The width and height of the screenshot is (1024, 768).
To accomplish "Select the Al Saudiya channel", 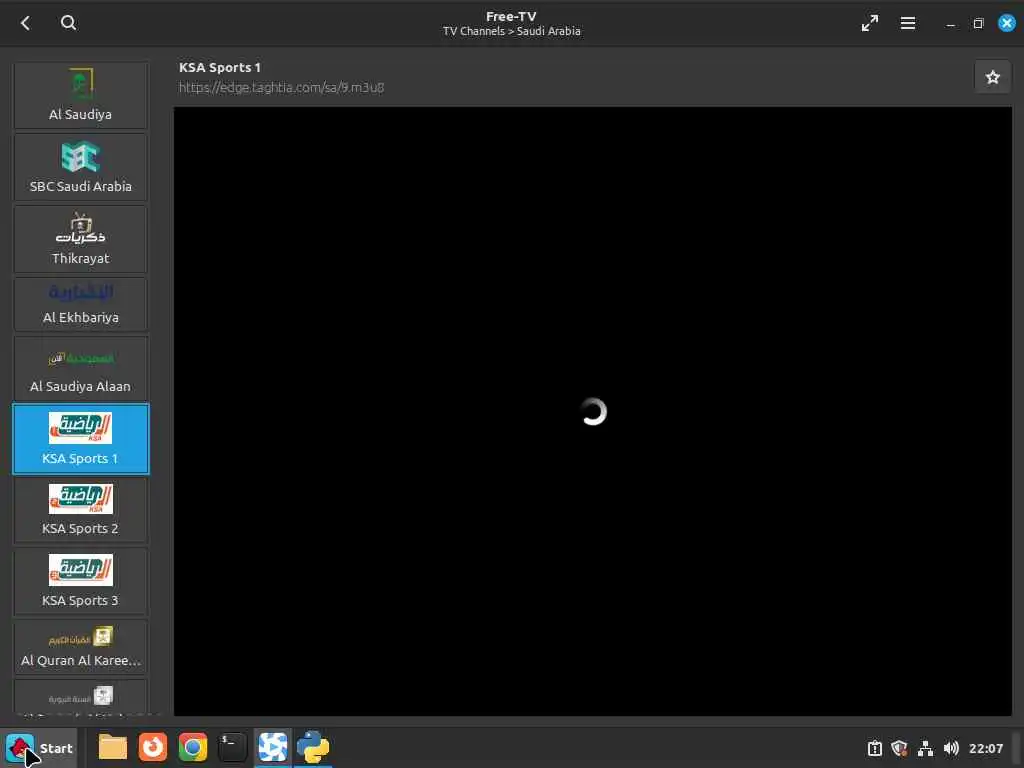I will (x=80, y=95).
